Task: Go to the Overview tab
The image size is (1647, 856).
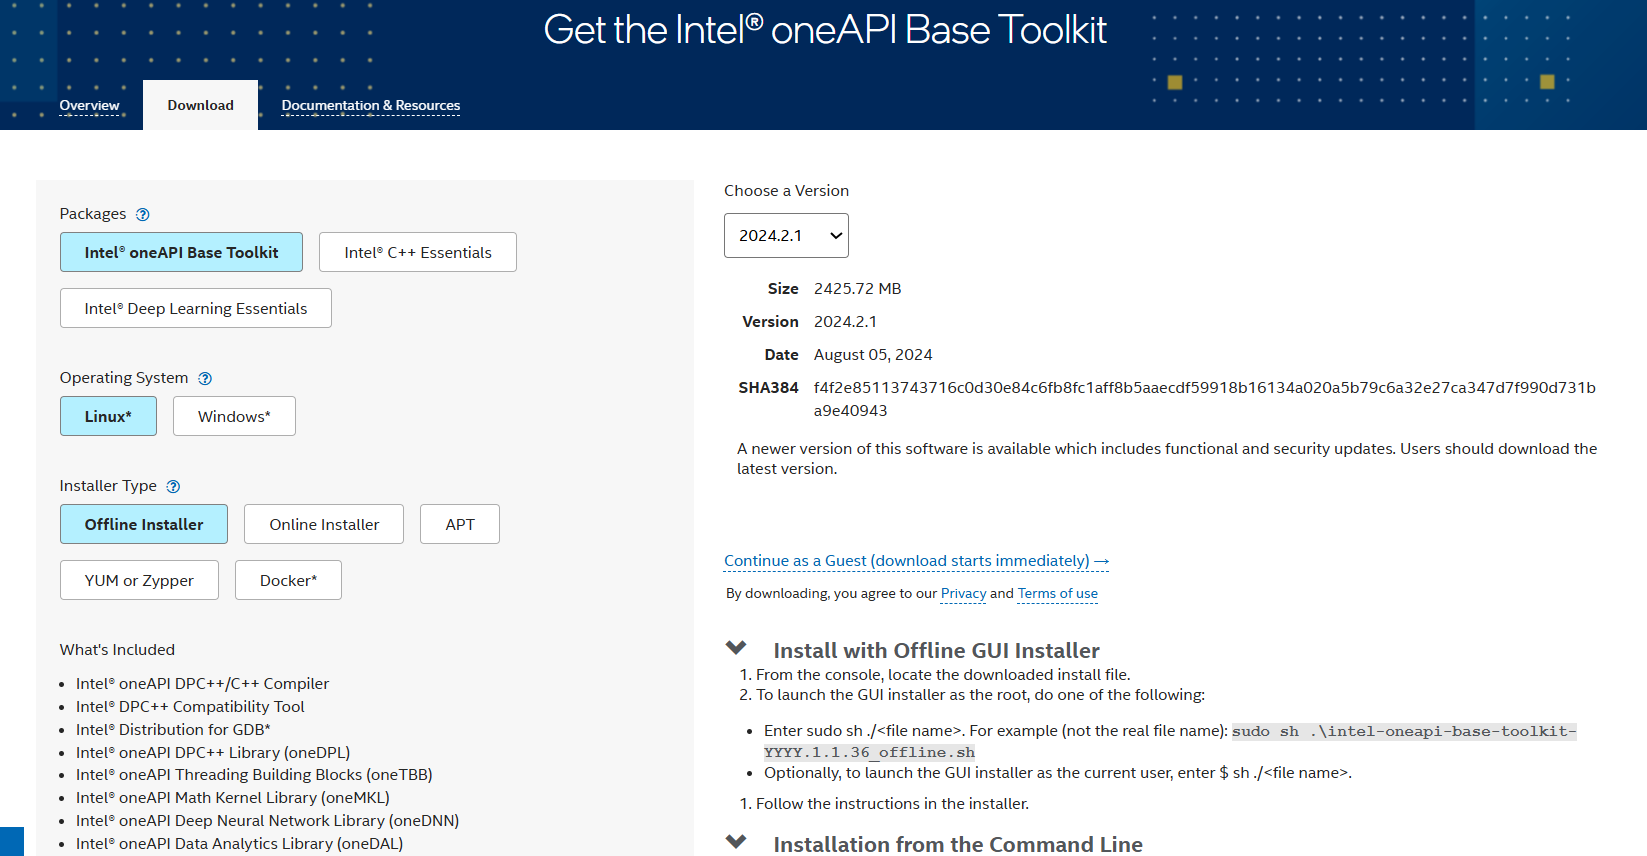Action: pyautogui.click(x=89, y=105)
